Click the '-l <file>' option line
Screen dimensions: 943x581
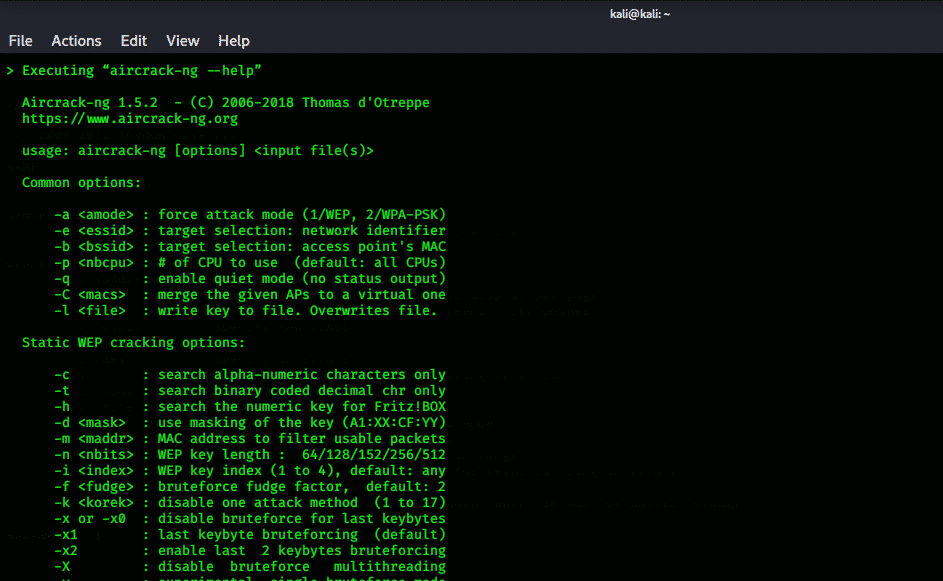[246, 310]
